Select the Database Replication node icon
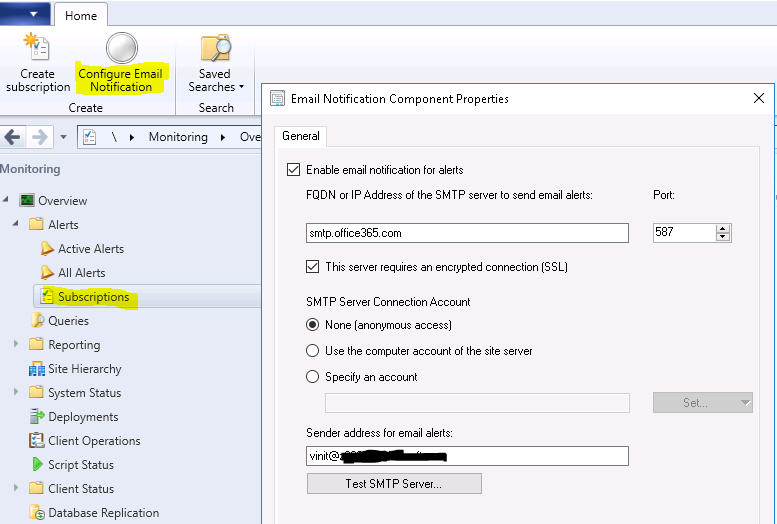 click(x=37, y=513)
